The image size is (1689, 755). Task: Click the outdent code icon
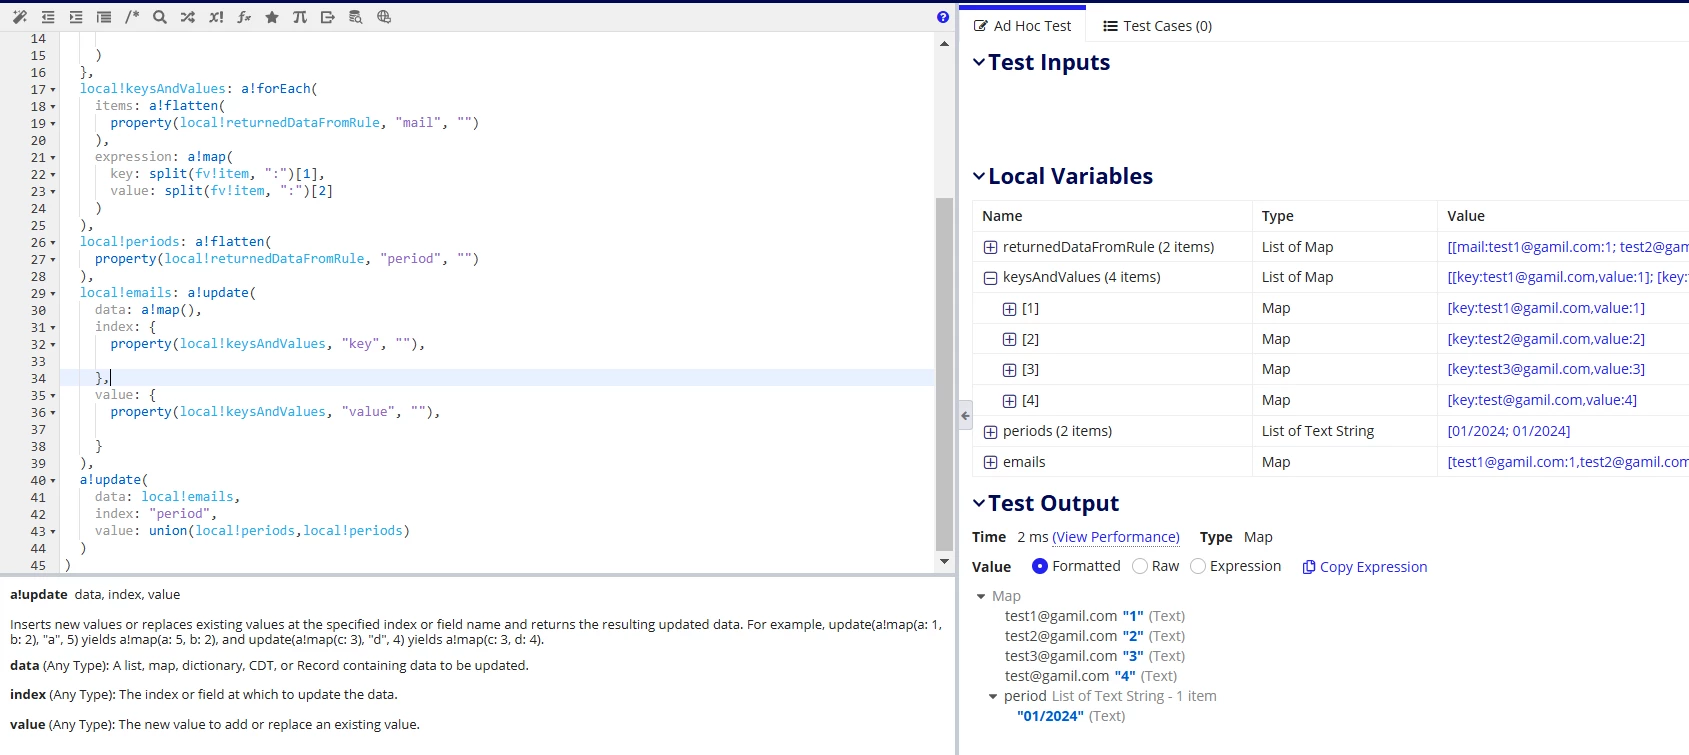click(x=48, y=17)
